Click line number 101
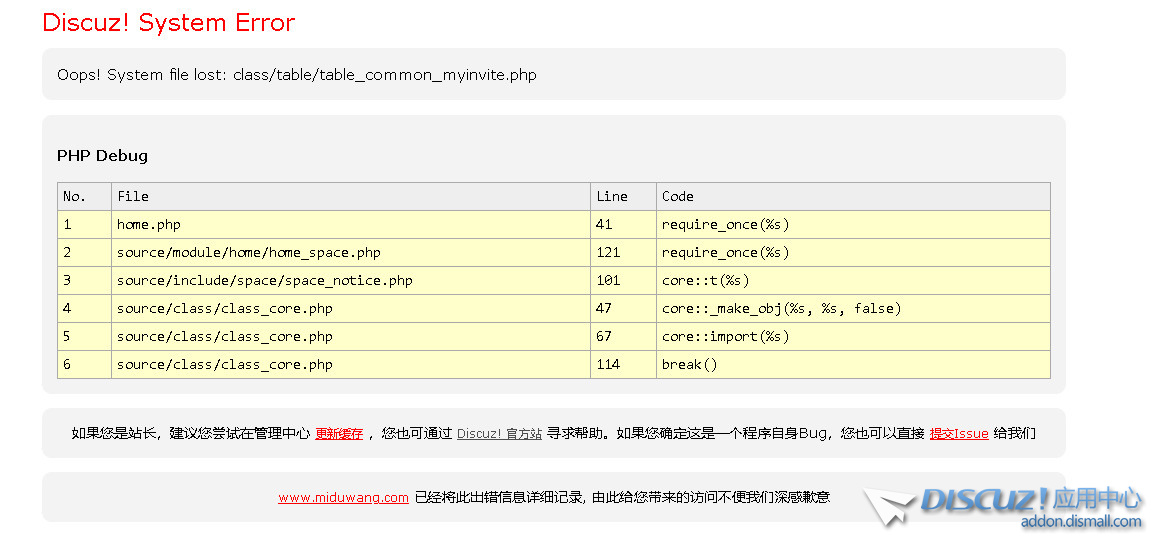 click(x=623, y=281)
